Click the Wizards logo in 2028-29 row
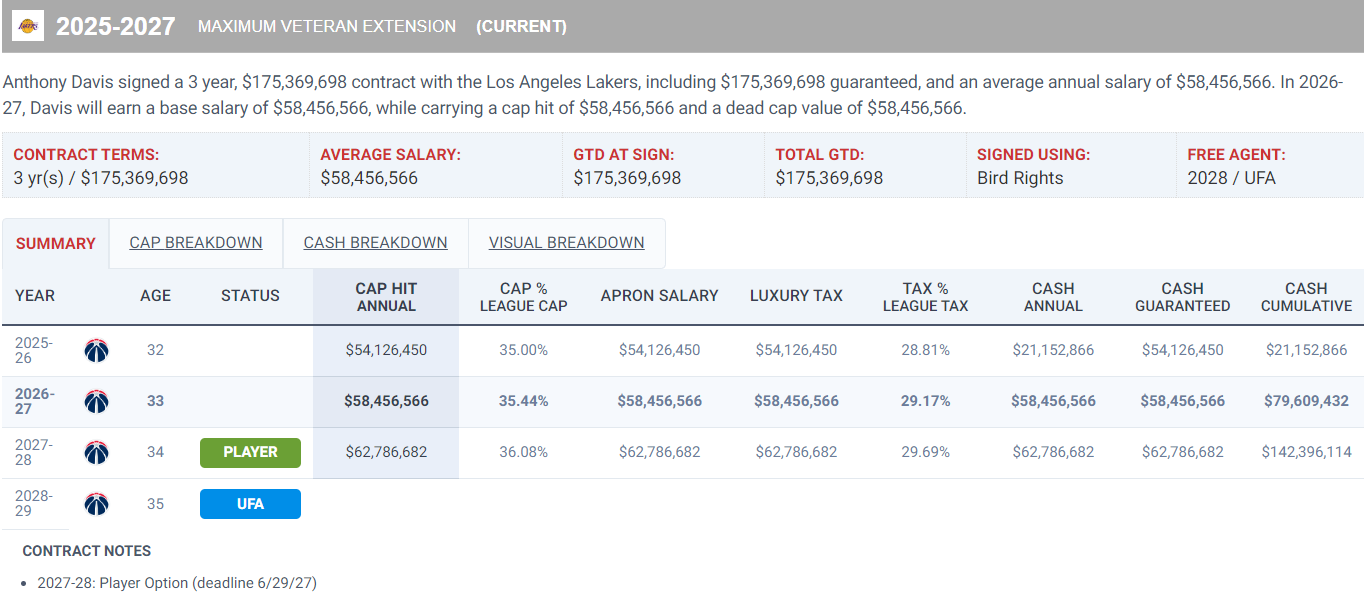This screenshot has height=604, width=1364. click(96, 503)
